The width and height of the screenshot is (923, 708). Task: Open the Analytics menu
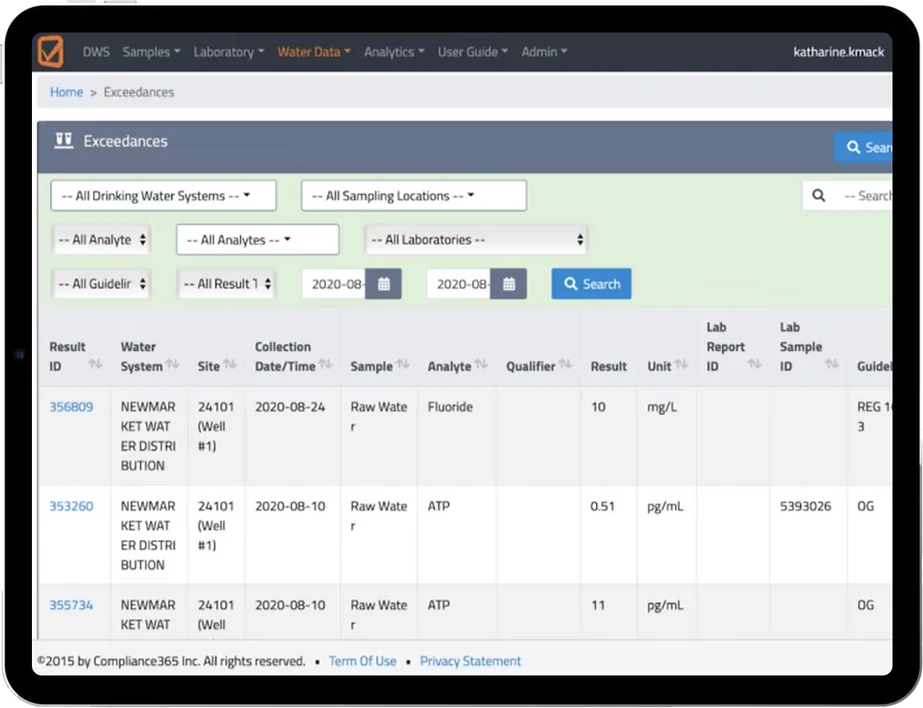pos(394,52)
